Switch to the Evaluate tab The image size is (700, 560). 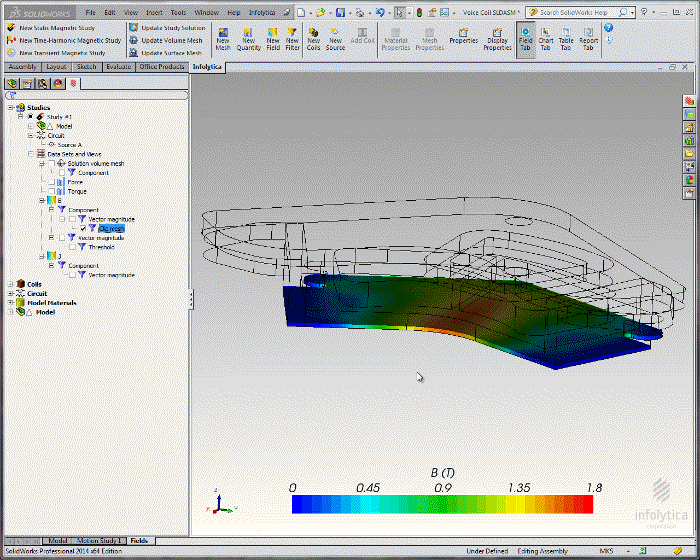(118, 66)
